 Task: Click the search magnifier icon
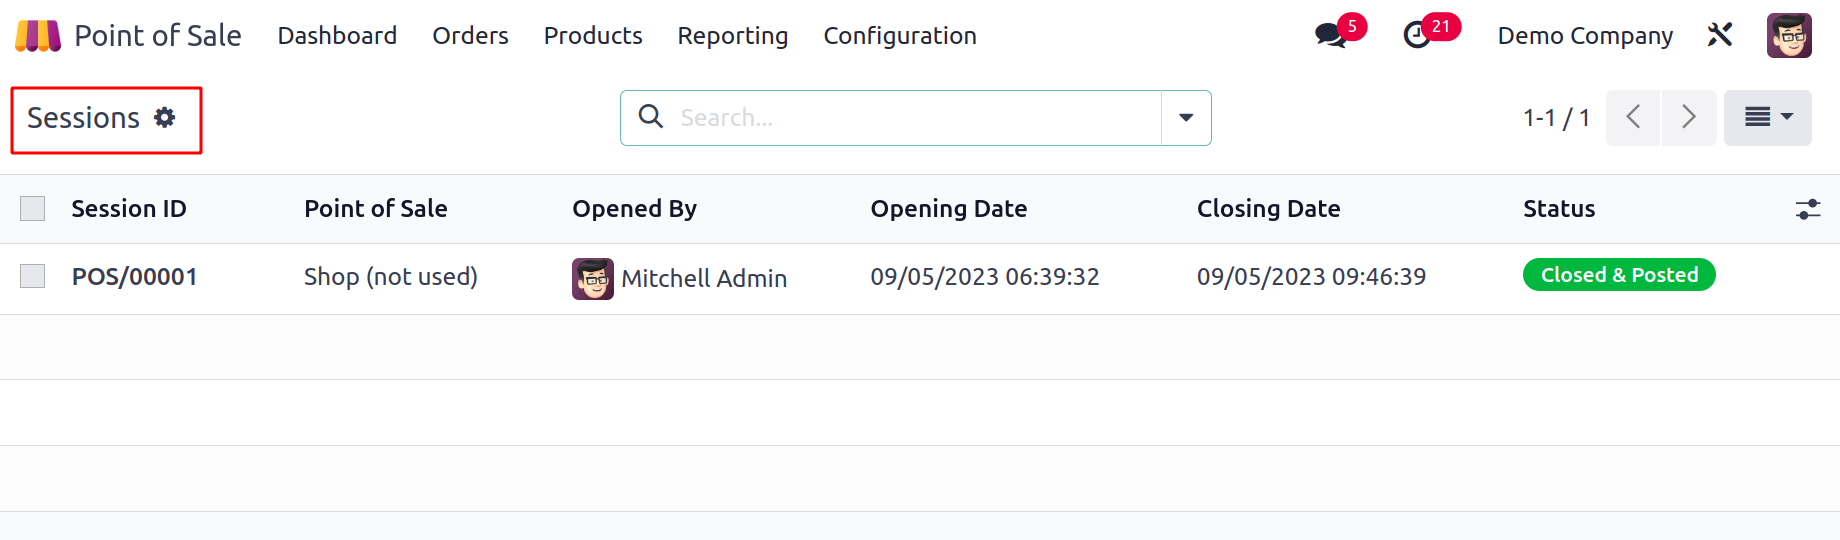651,117
